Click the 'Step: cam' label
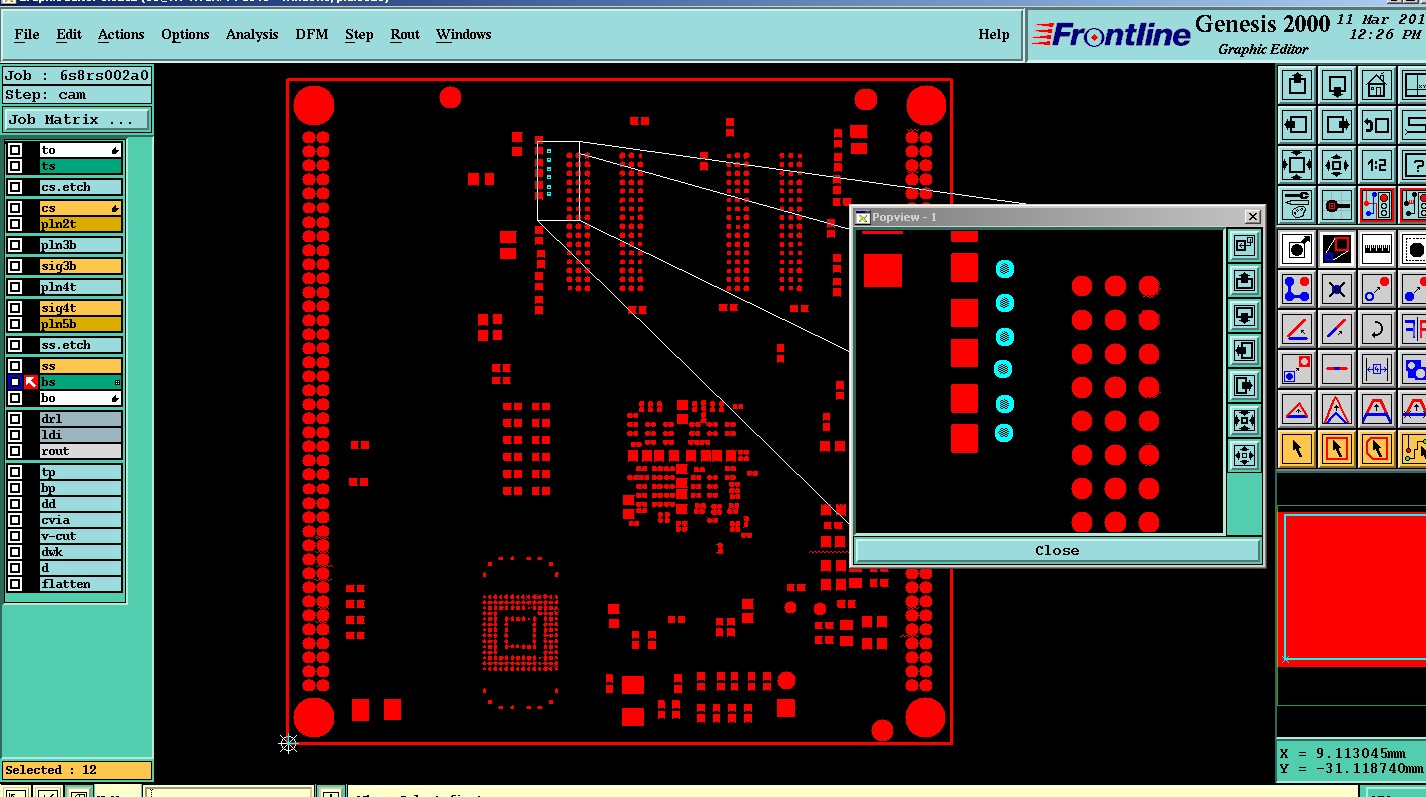 coord(46,95)
